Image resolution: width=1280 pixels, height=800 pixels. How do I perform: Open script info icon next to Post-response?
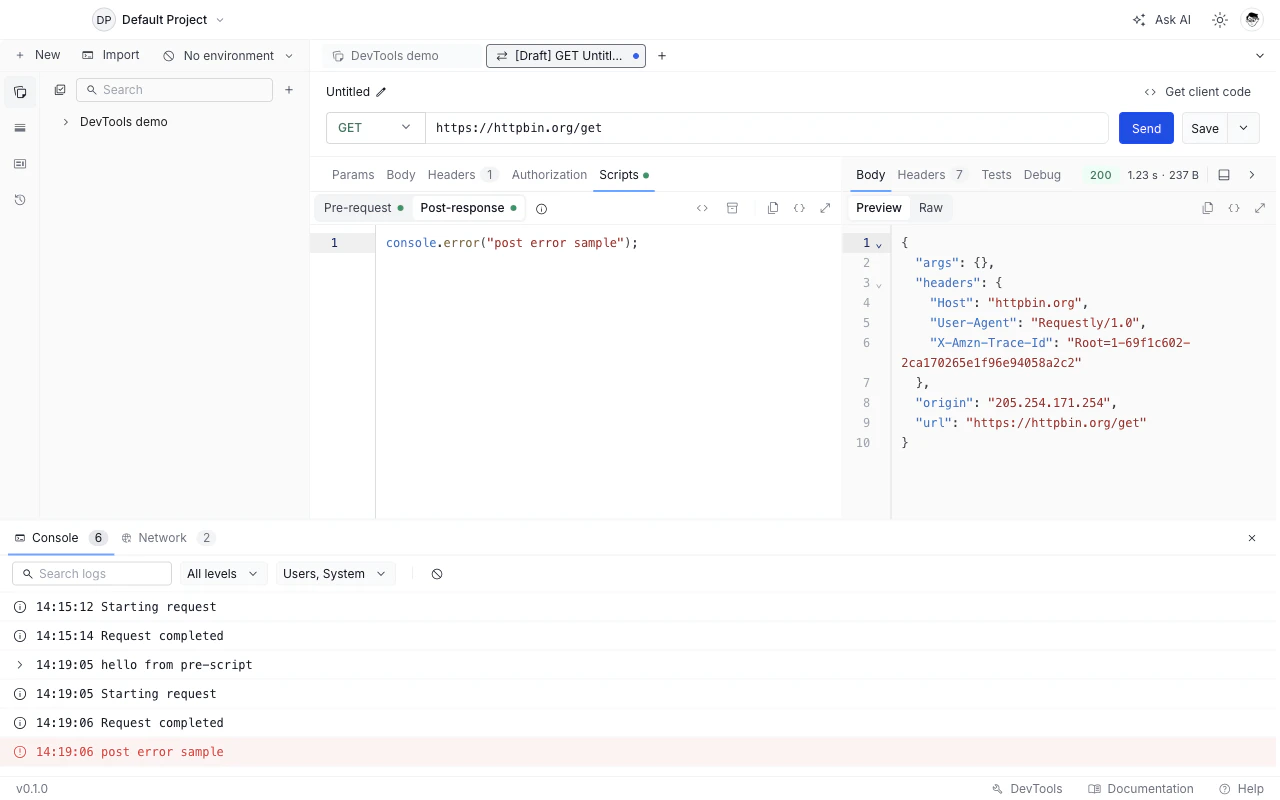tap(541, 209)
